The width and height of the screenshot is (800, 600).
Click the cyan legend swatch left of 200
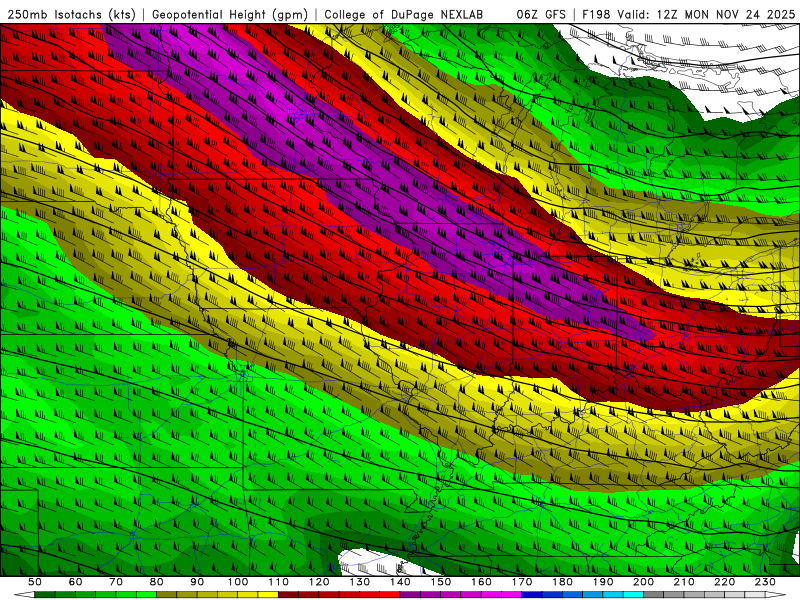pos(633,595)
